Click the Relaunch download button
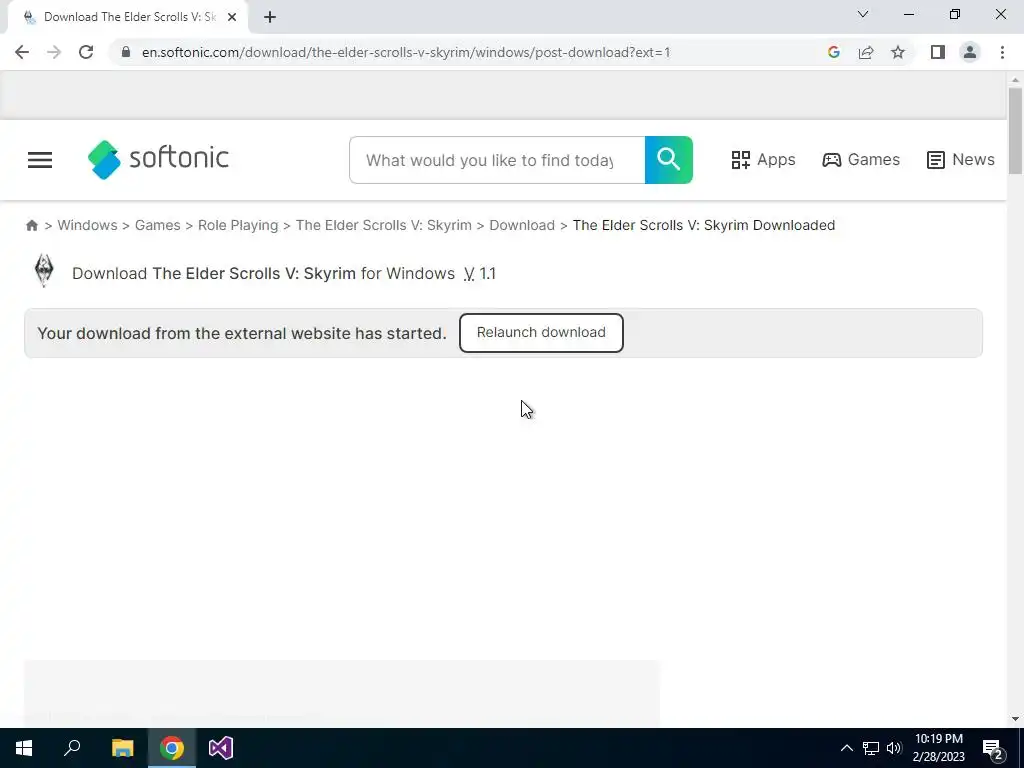This screenshot has width=1024, height=768. click(541, 332)
